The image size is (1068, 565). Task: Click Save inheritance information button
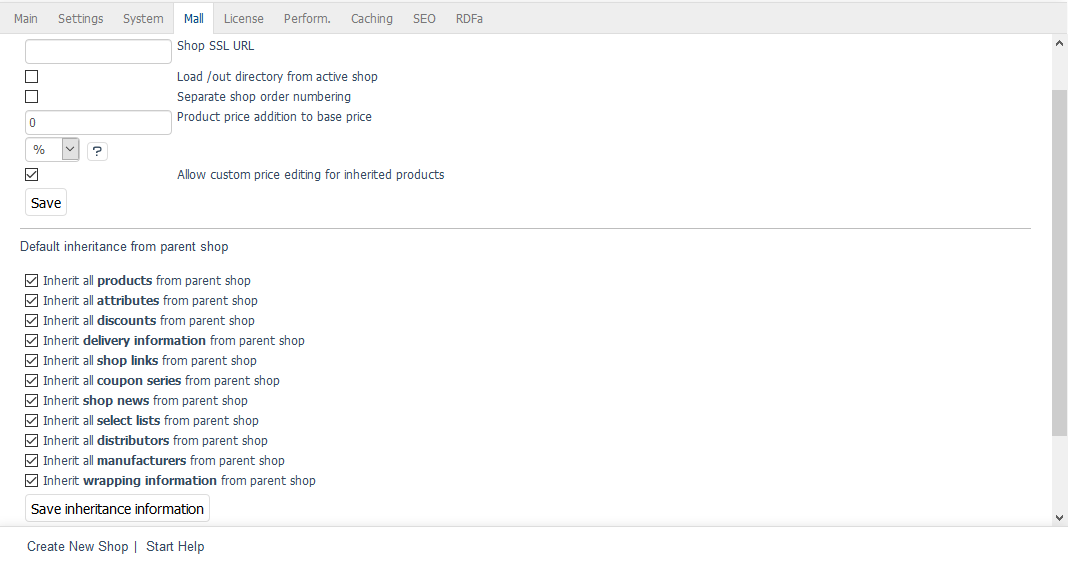click(x=117, y=509)
